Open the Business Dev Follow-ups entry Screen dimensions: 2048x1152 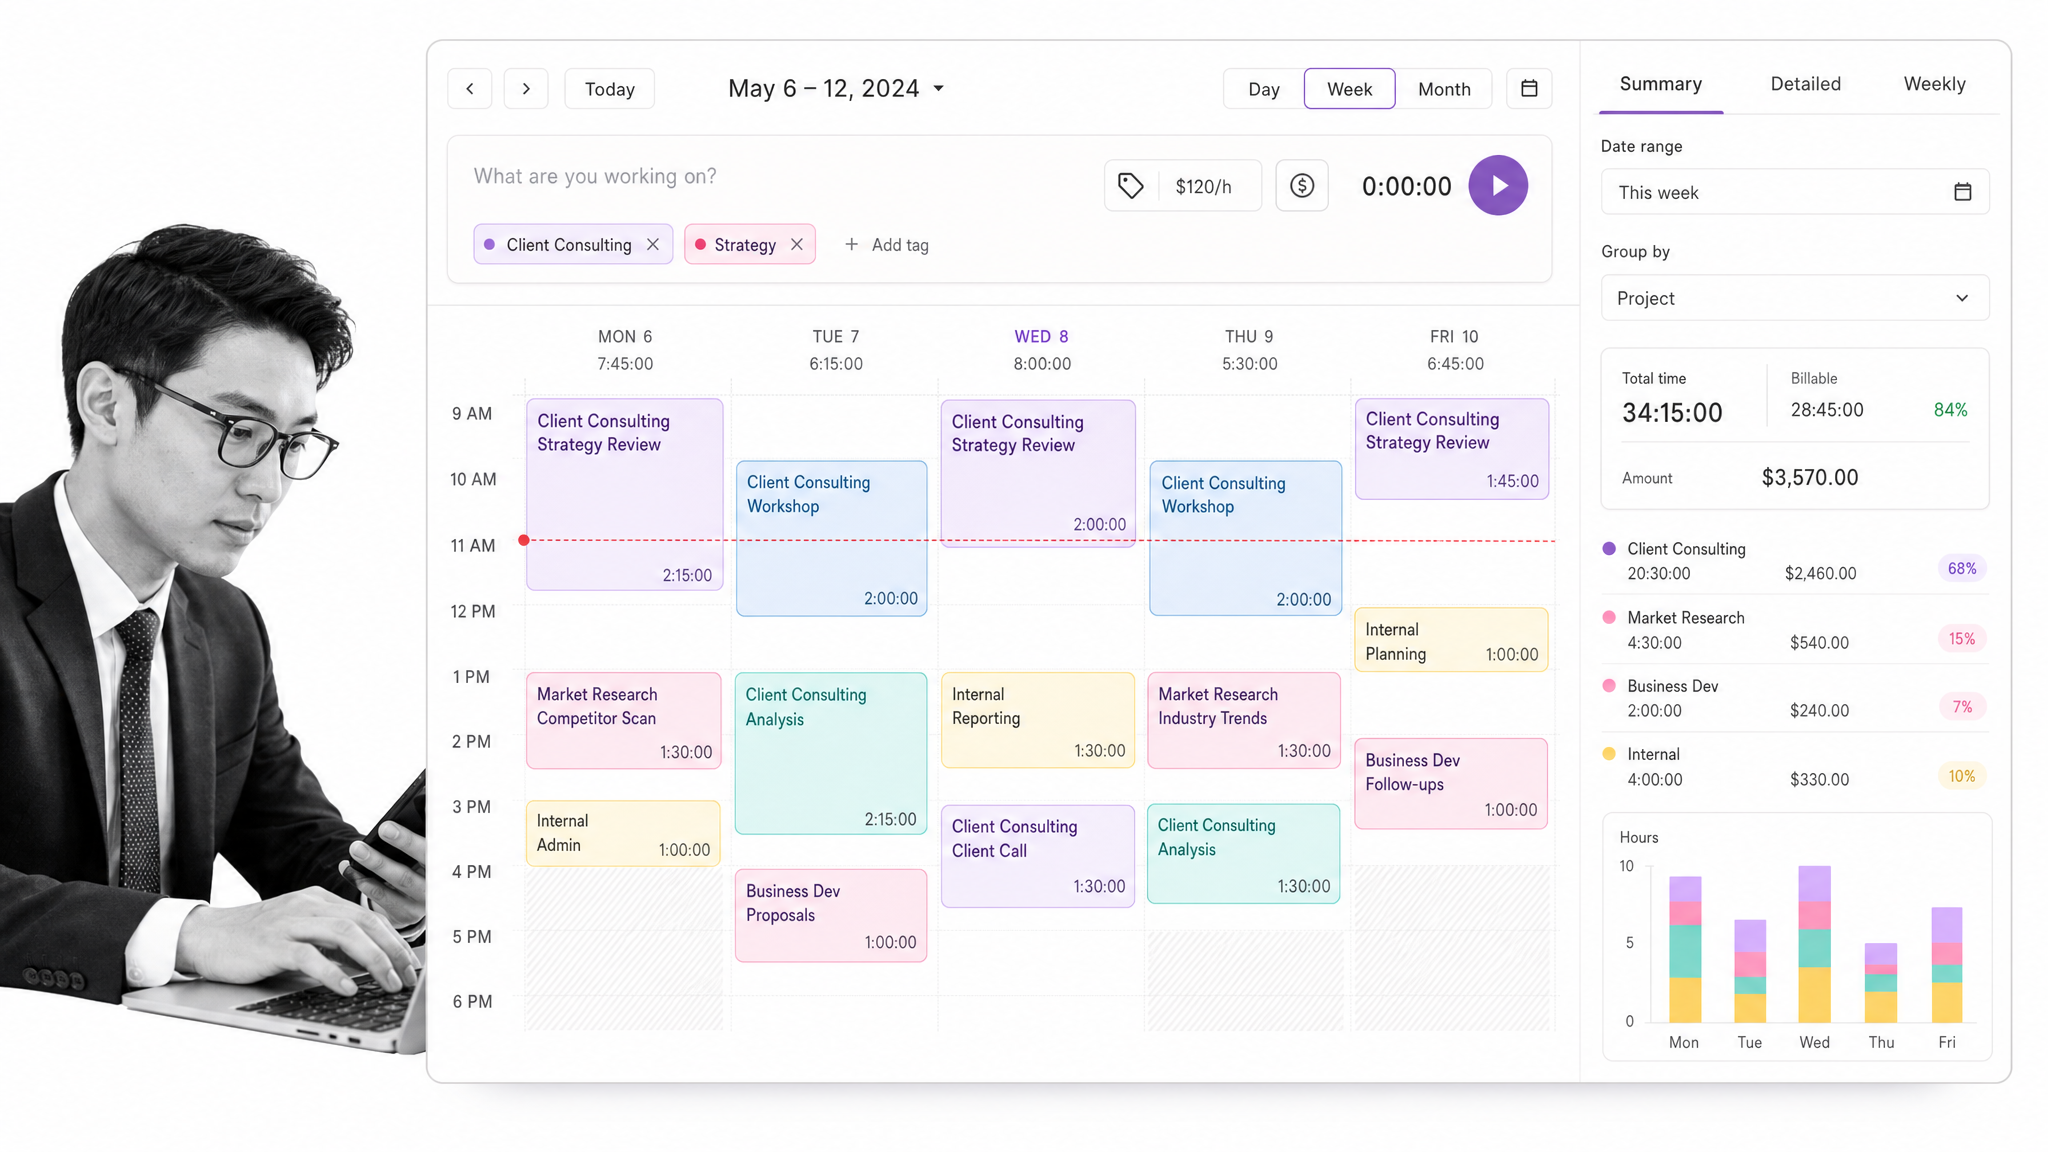[1451, 783]
